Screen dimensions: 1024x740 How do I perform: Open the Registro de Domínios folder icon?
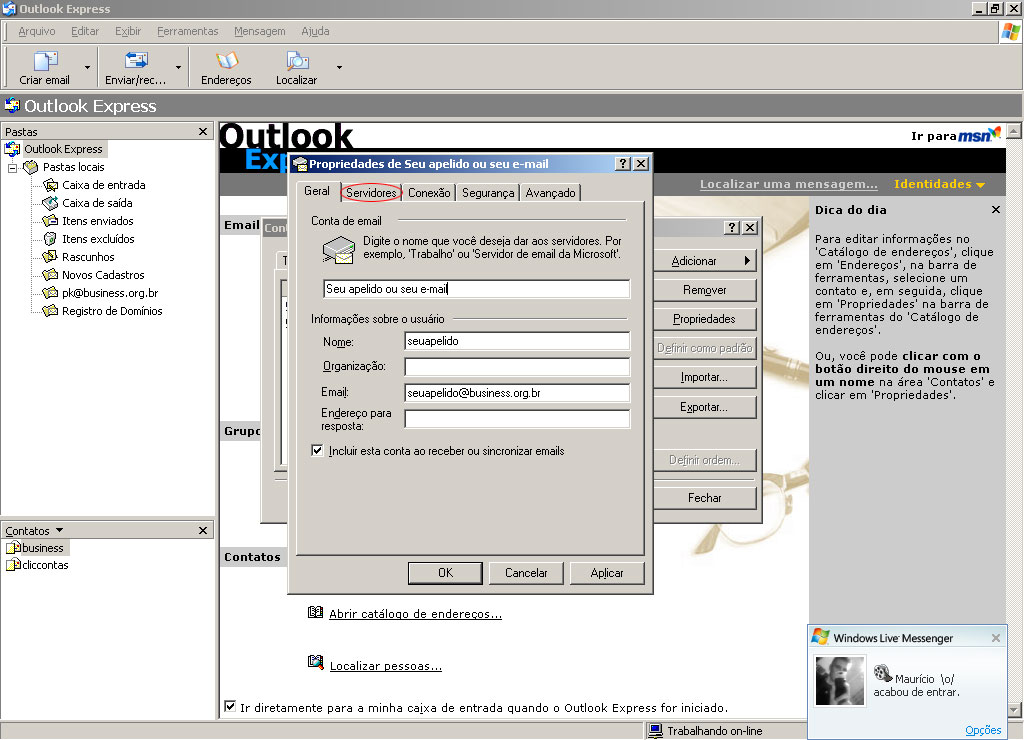(x=50, y=311)
